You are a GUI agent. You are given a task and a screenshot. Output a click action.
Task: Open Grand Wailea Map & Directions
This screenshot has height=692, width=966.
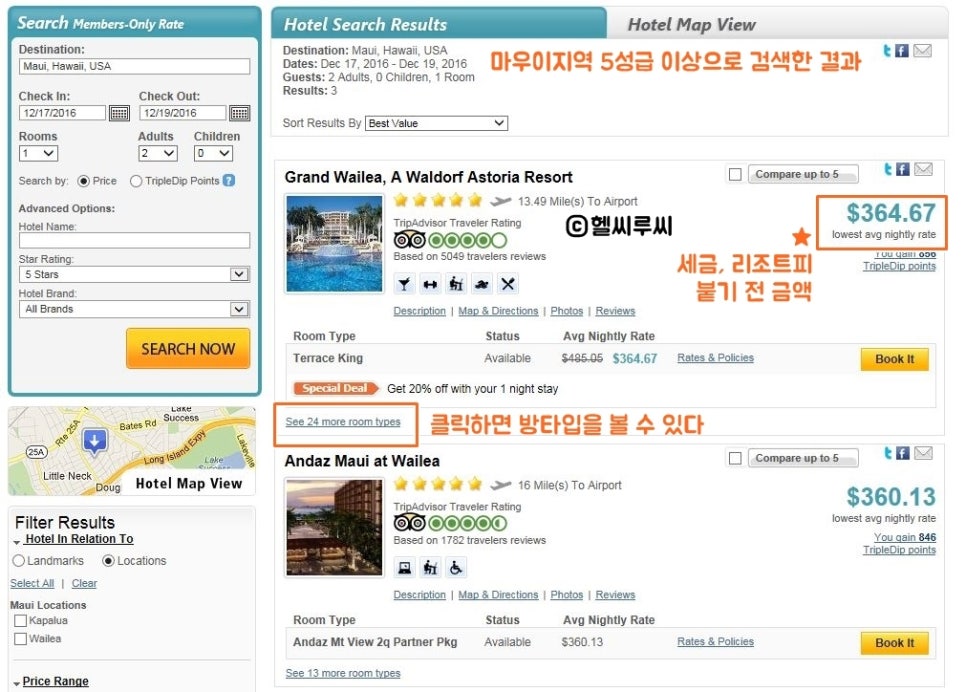(x=498, y=311)
